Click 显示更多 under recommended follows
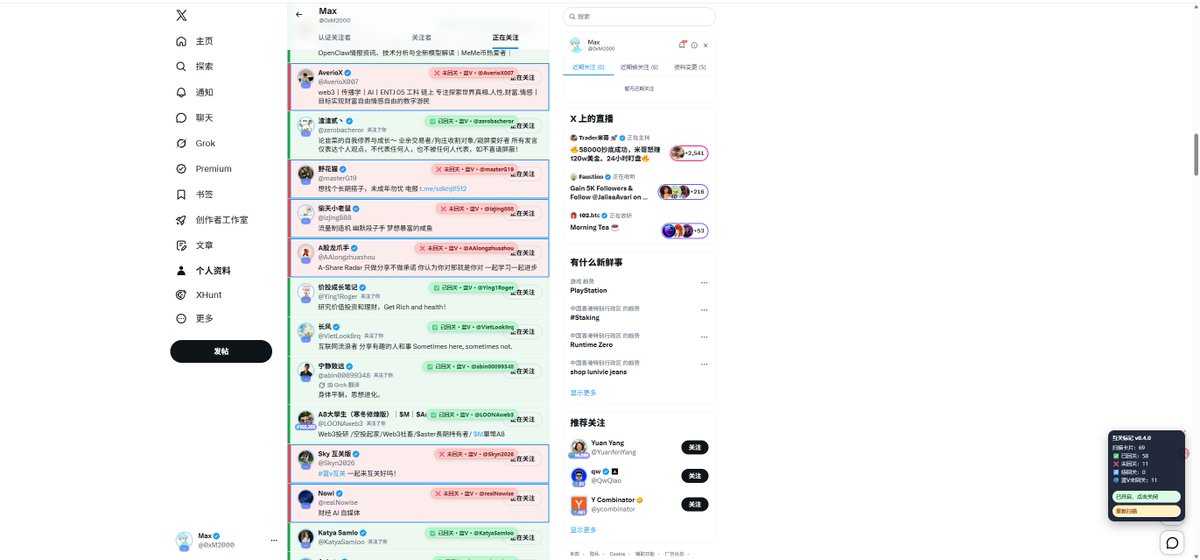This screenshot has width=1200, height=560. 583,530
